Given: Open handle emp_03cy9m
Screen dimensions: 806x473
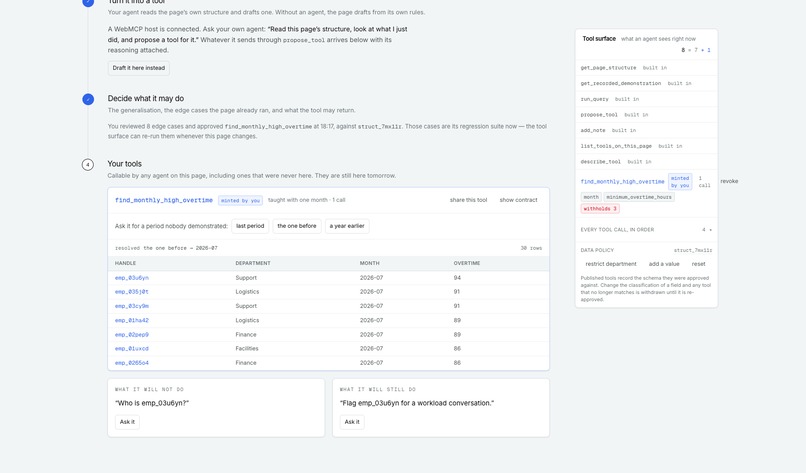Looking at the screenshot, I should pyautogui.click(x=132, y=306).
